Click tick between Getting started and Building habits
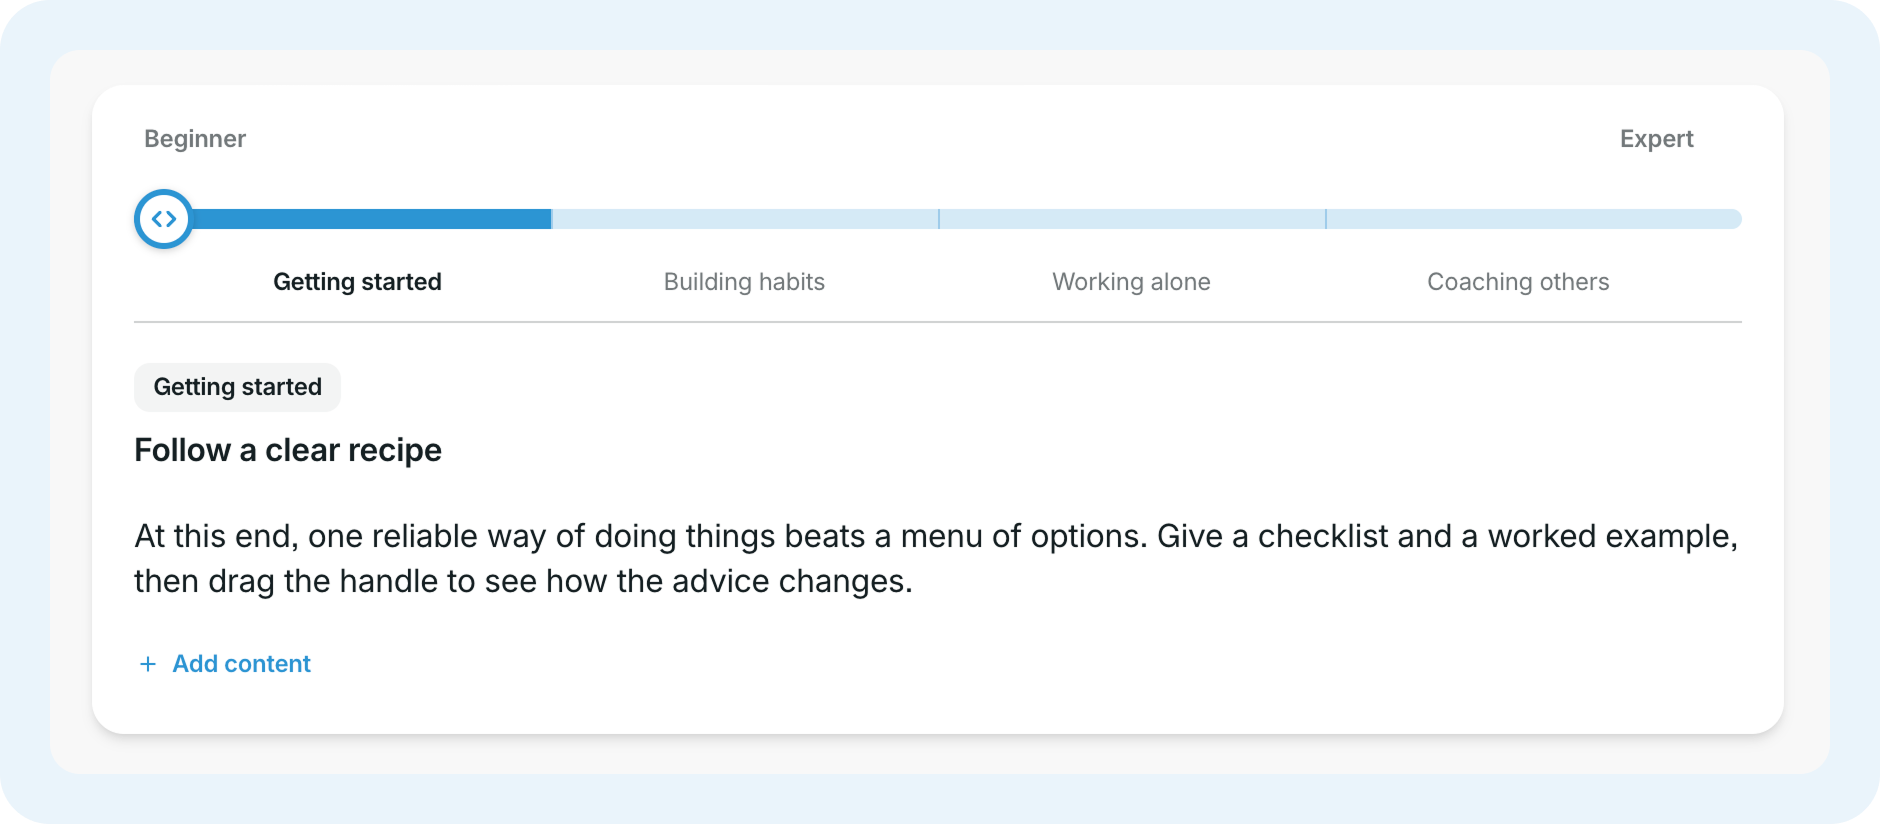 [x=552, y=219]
